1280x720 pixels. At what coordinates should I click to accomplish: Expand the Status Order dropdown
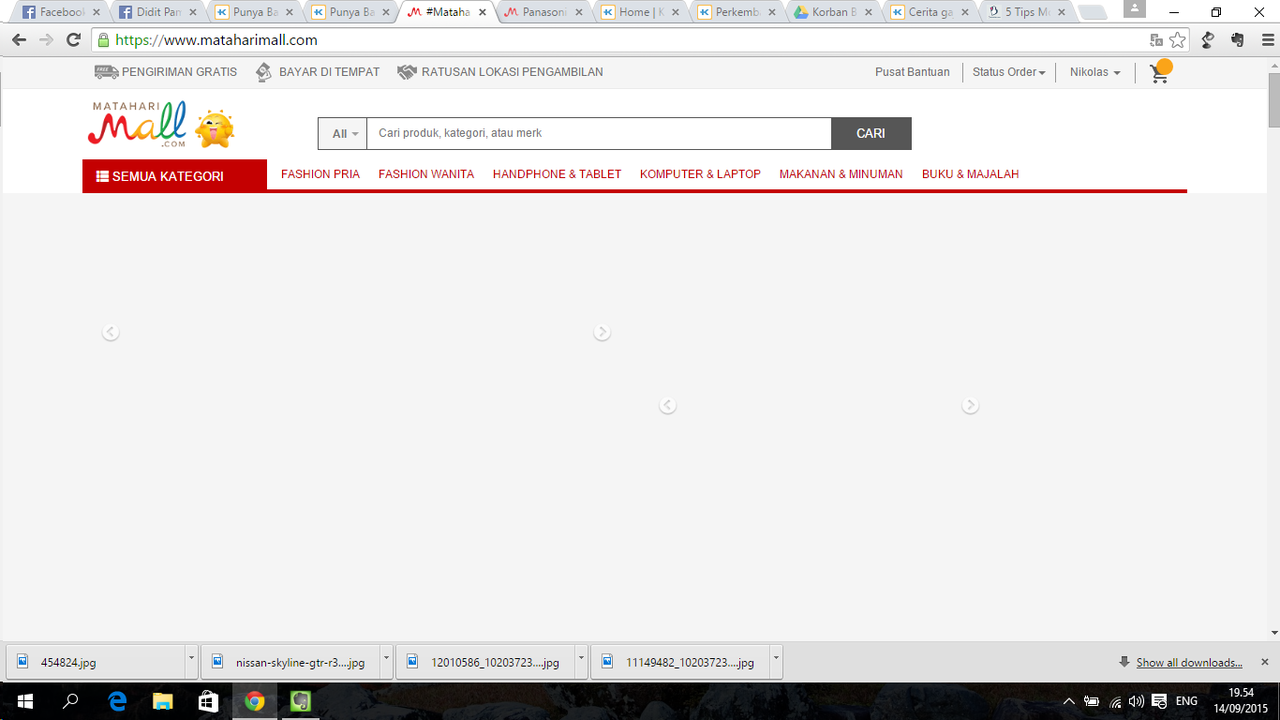point(1008,72)
